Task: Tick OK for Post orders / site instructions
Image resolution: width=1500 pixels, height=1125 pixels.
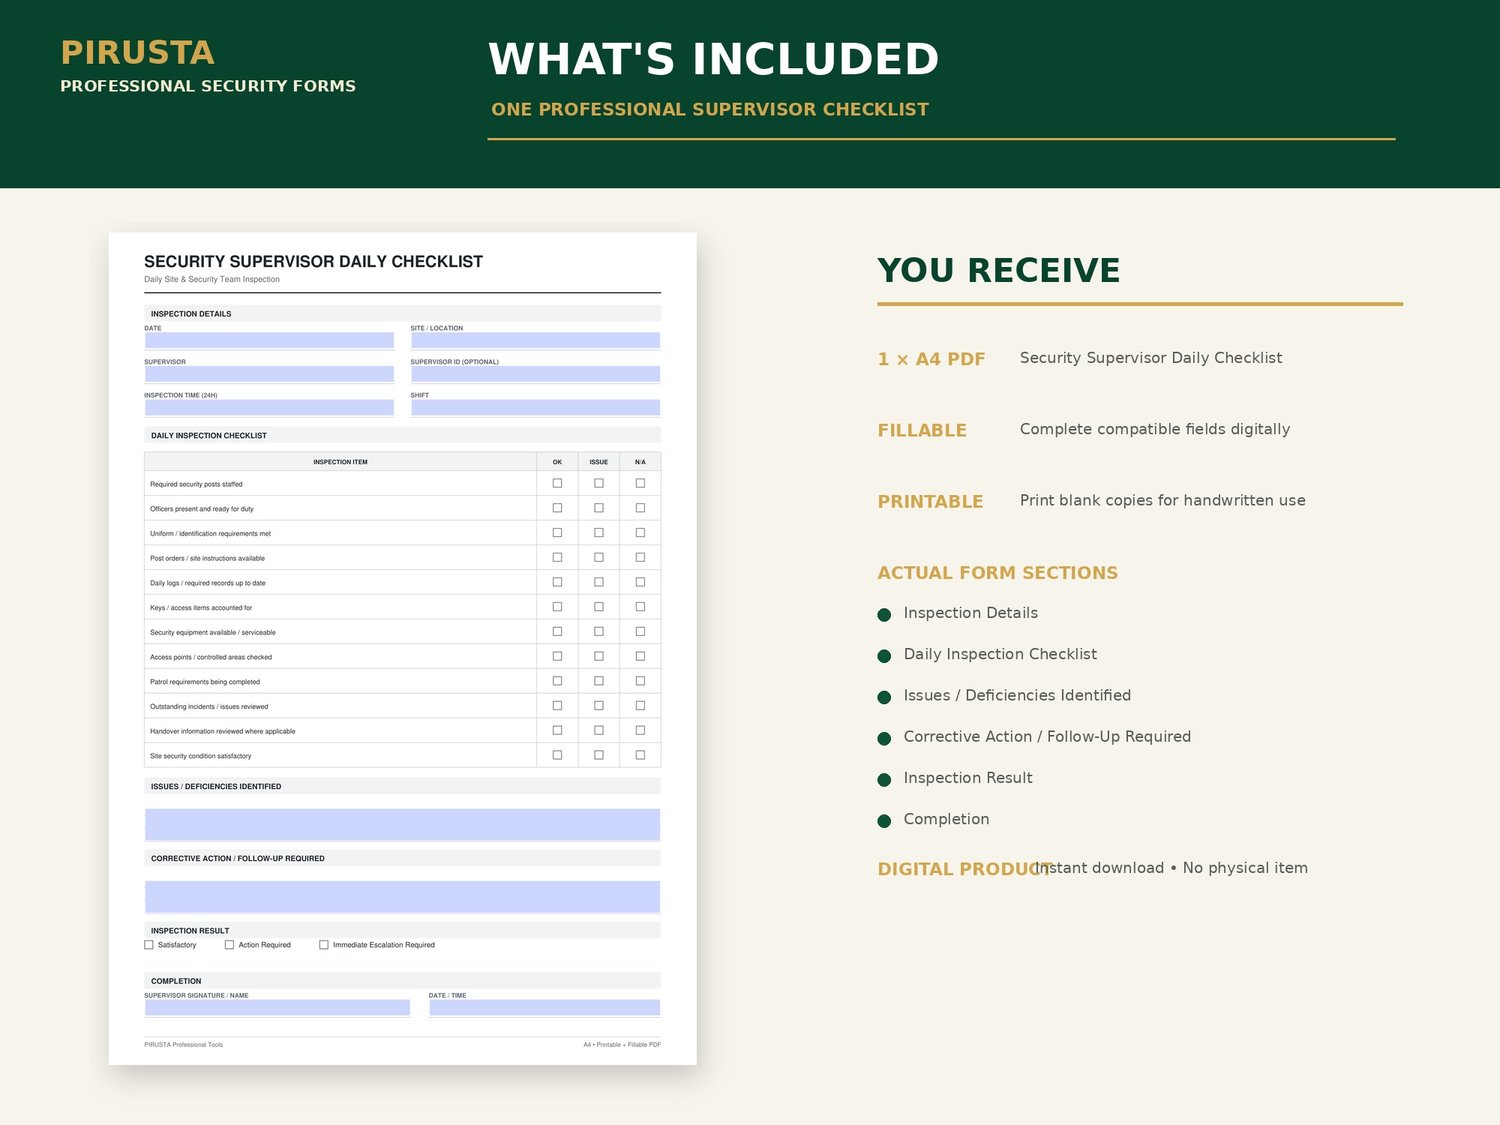Action: click(x=557, y=557)
